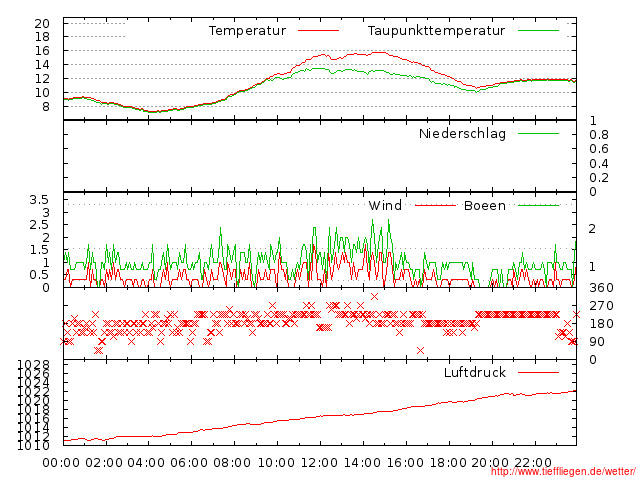Image resolution: width=640 pixels, height=480 pixels.
Task: Click the green Niederschlag legend line
Action: pyautogui.click(x=538, y=133)
